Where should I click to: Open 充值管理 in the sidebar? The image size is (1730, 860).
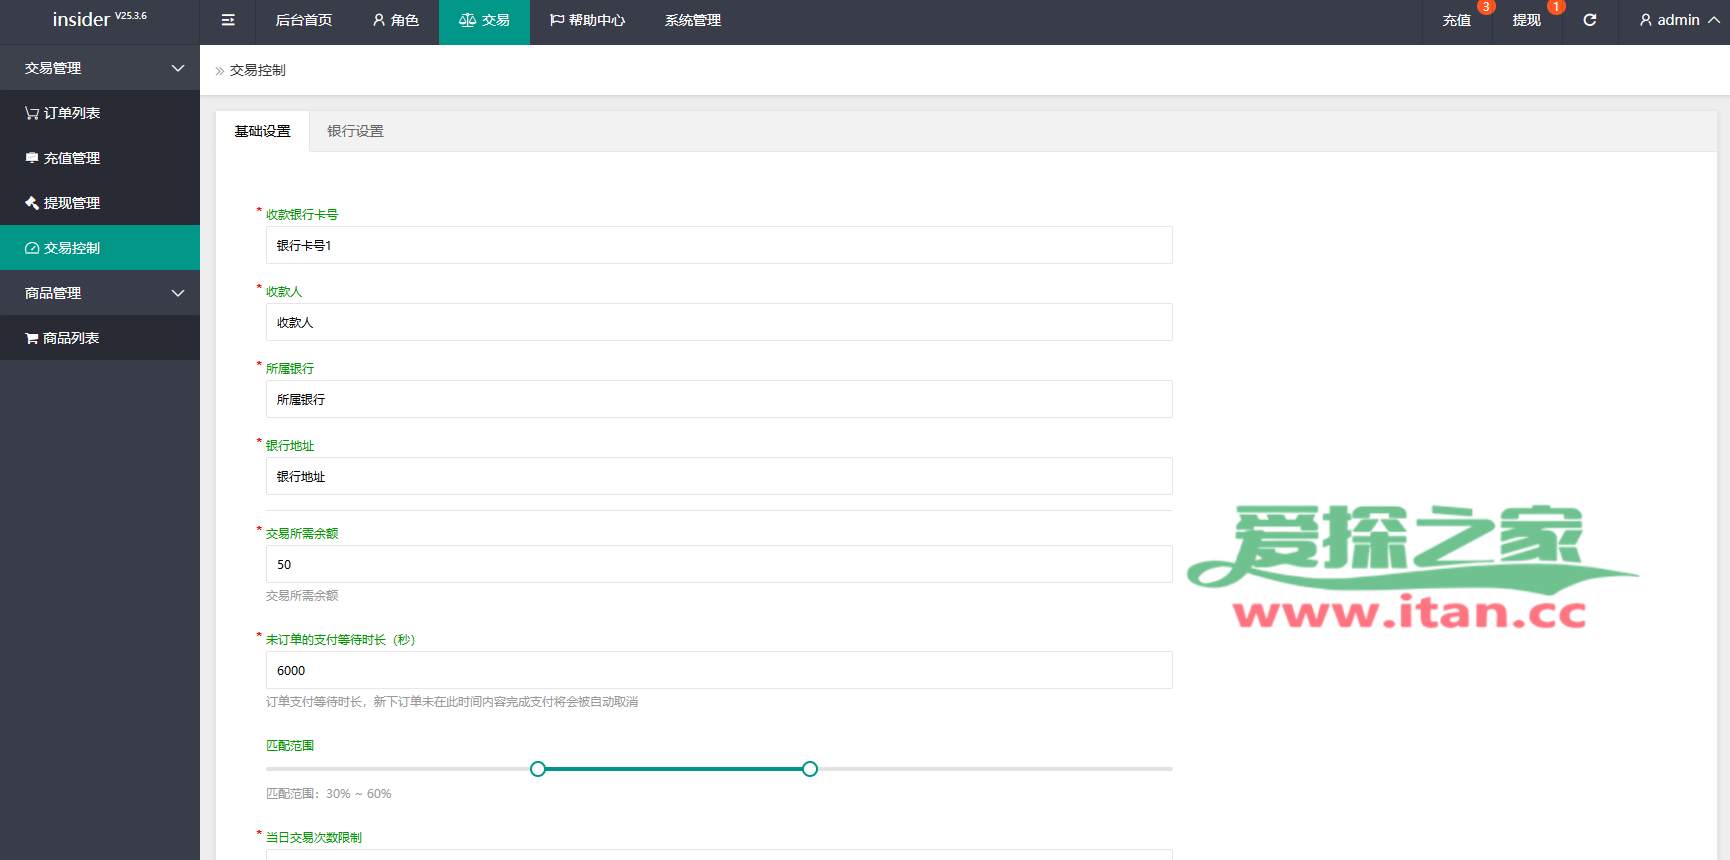[x=71, y=158]
